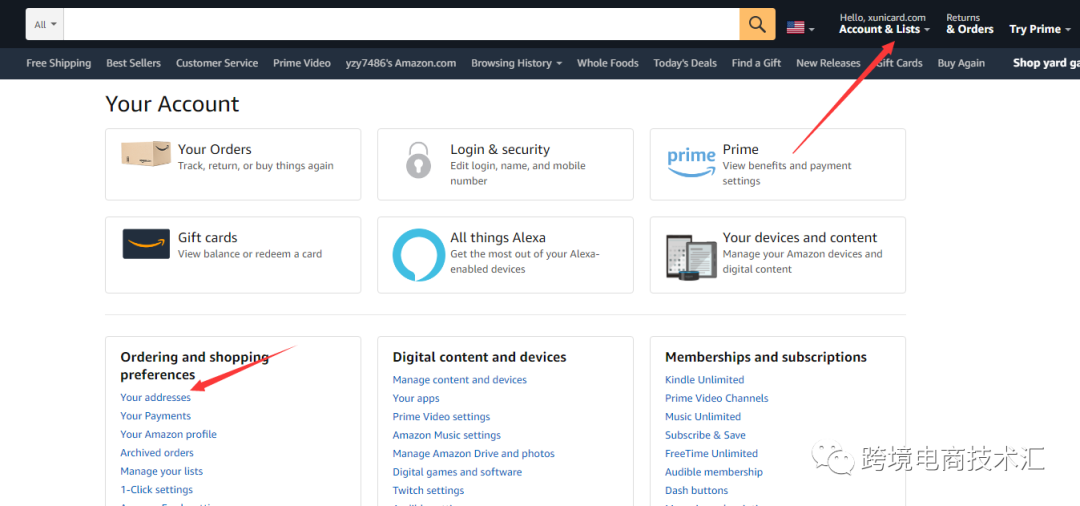Viewport: 1080px width, 506px height.
Task: Open the Your addresses link
Action: (x=156, y=397)
